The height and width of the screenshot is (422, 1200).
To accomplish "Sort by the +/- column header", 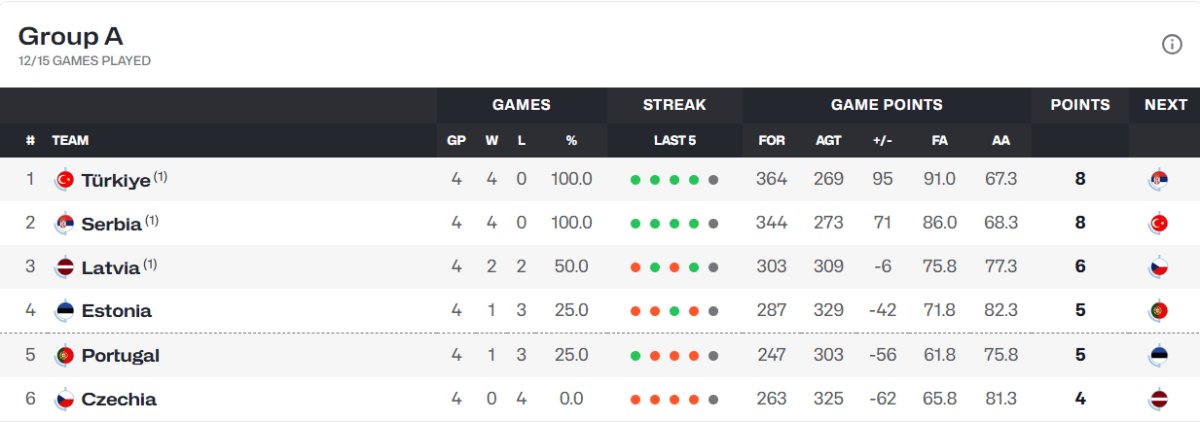I will [882, 141].
